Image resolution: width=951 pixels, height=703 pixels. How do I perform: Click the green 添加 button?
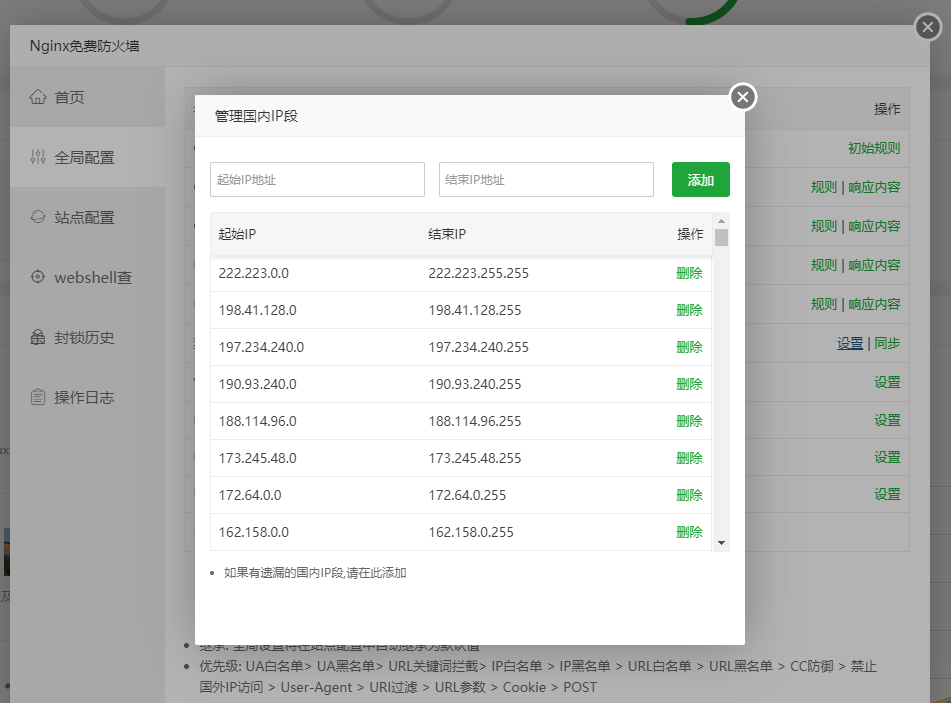click(701, 180)
